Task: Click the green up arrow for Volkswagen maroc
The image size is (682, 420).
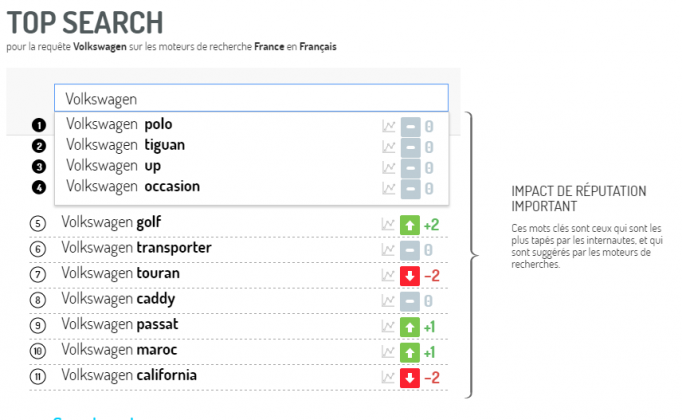Action: [x=410, y=352]
